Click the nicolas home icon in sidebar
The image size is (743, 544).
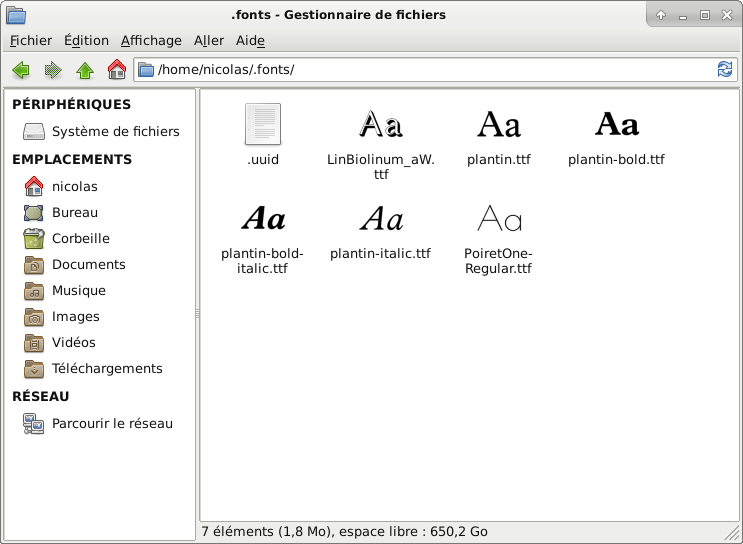coord(34,186)
